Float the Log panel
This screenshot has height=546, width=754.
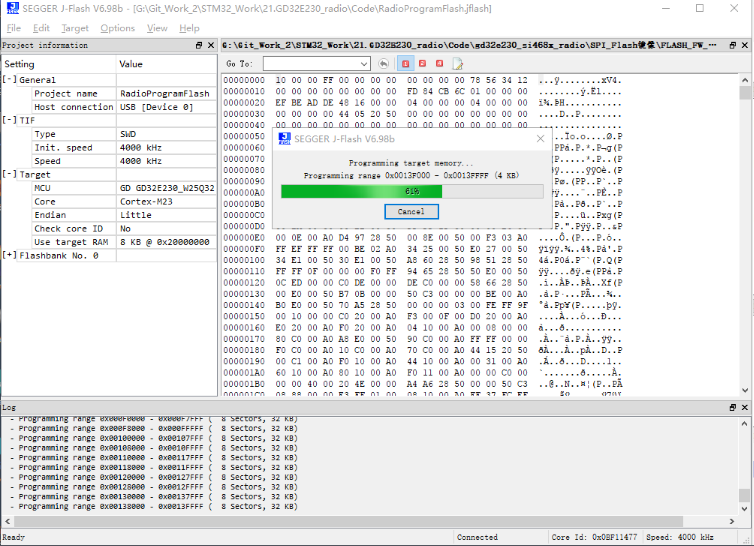(x=733, y=407)
